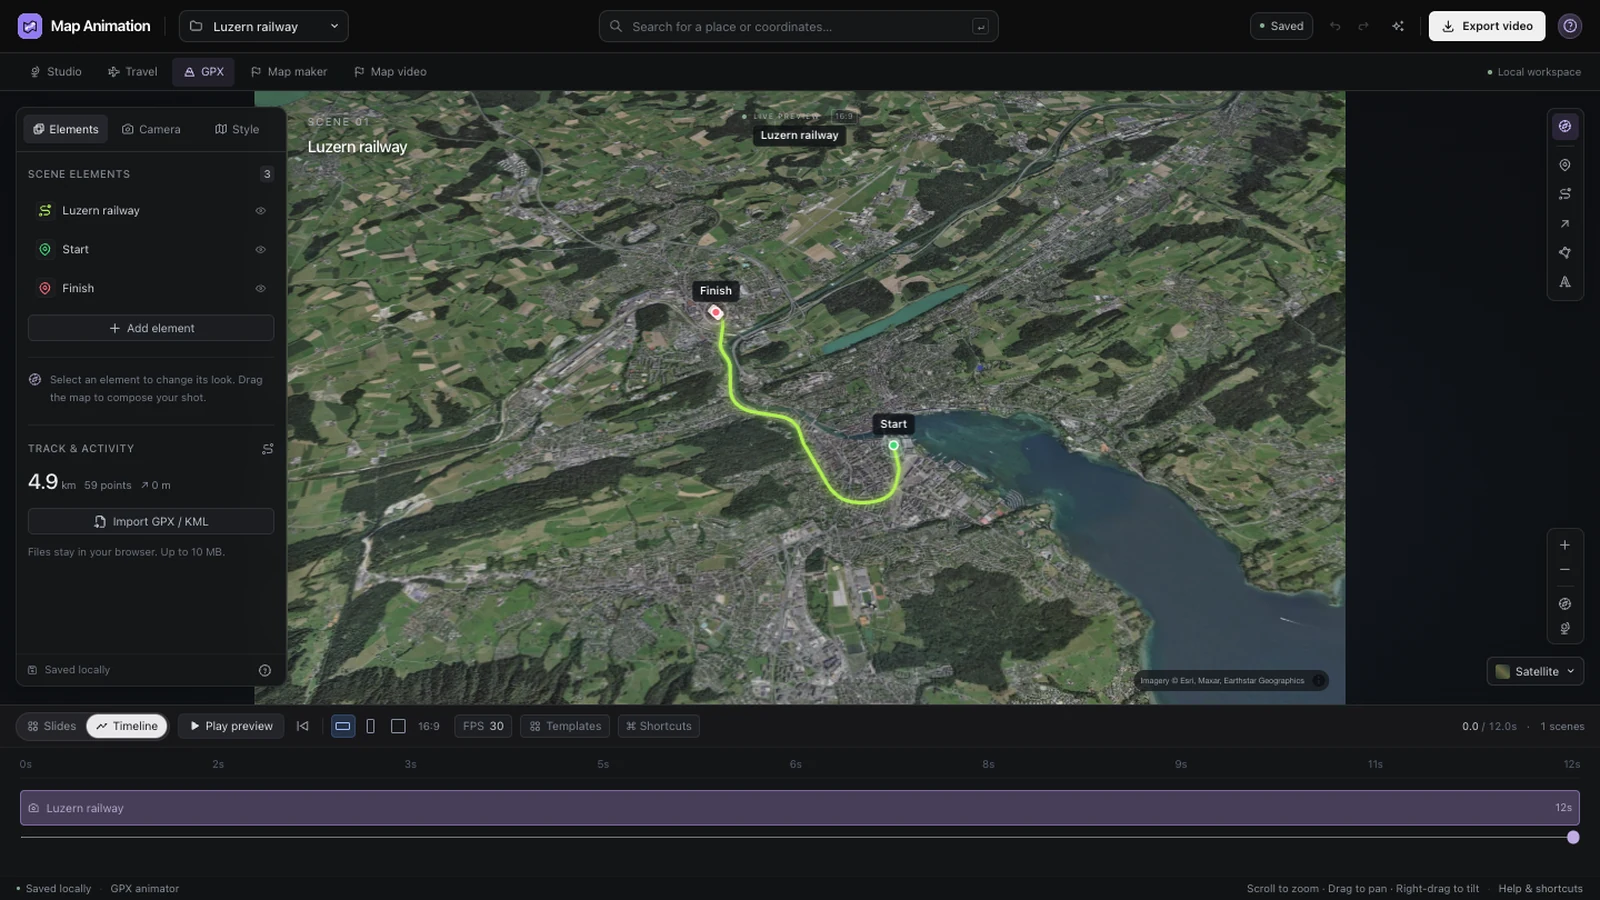Redo the last action
Image resolution: width=1600 pixels, height=900 pixels.
click(x=1363, y=26)
